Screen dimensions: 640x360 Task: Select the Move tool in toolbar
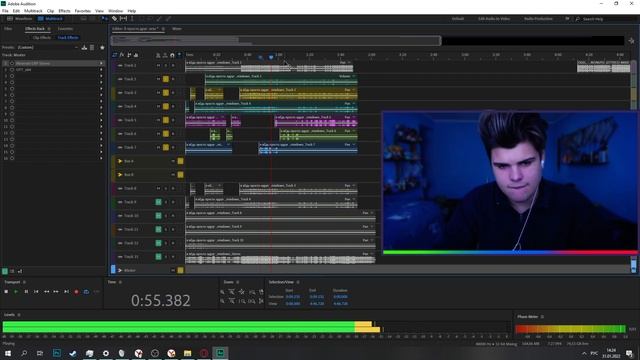104,18
